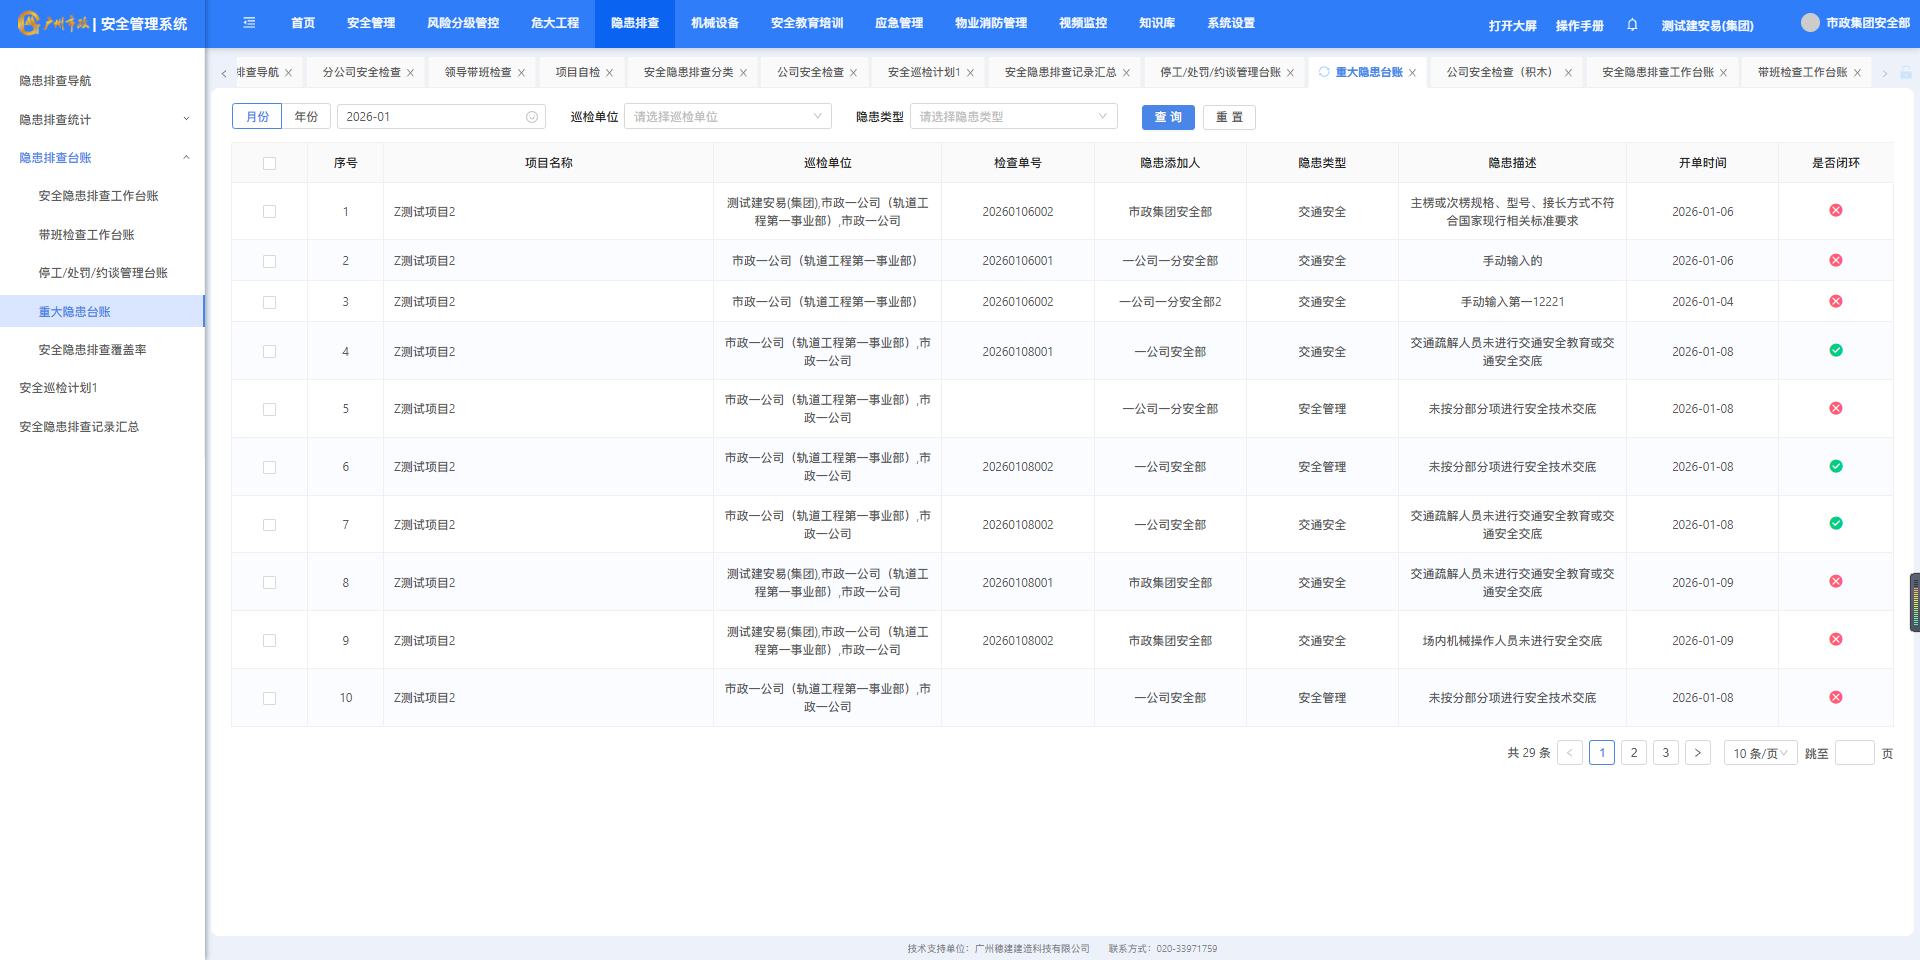Switch the date filter to 年份

coord(306,117)
